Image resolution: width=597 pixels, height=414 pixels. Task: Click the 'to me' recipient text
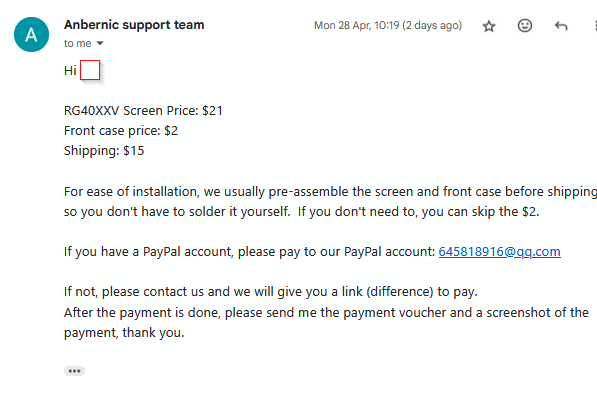77,43
